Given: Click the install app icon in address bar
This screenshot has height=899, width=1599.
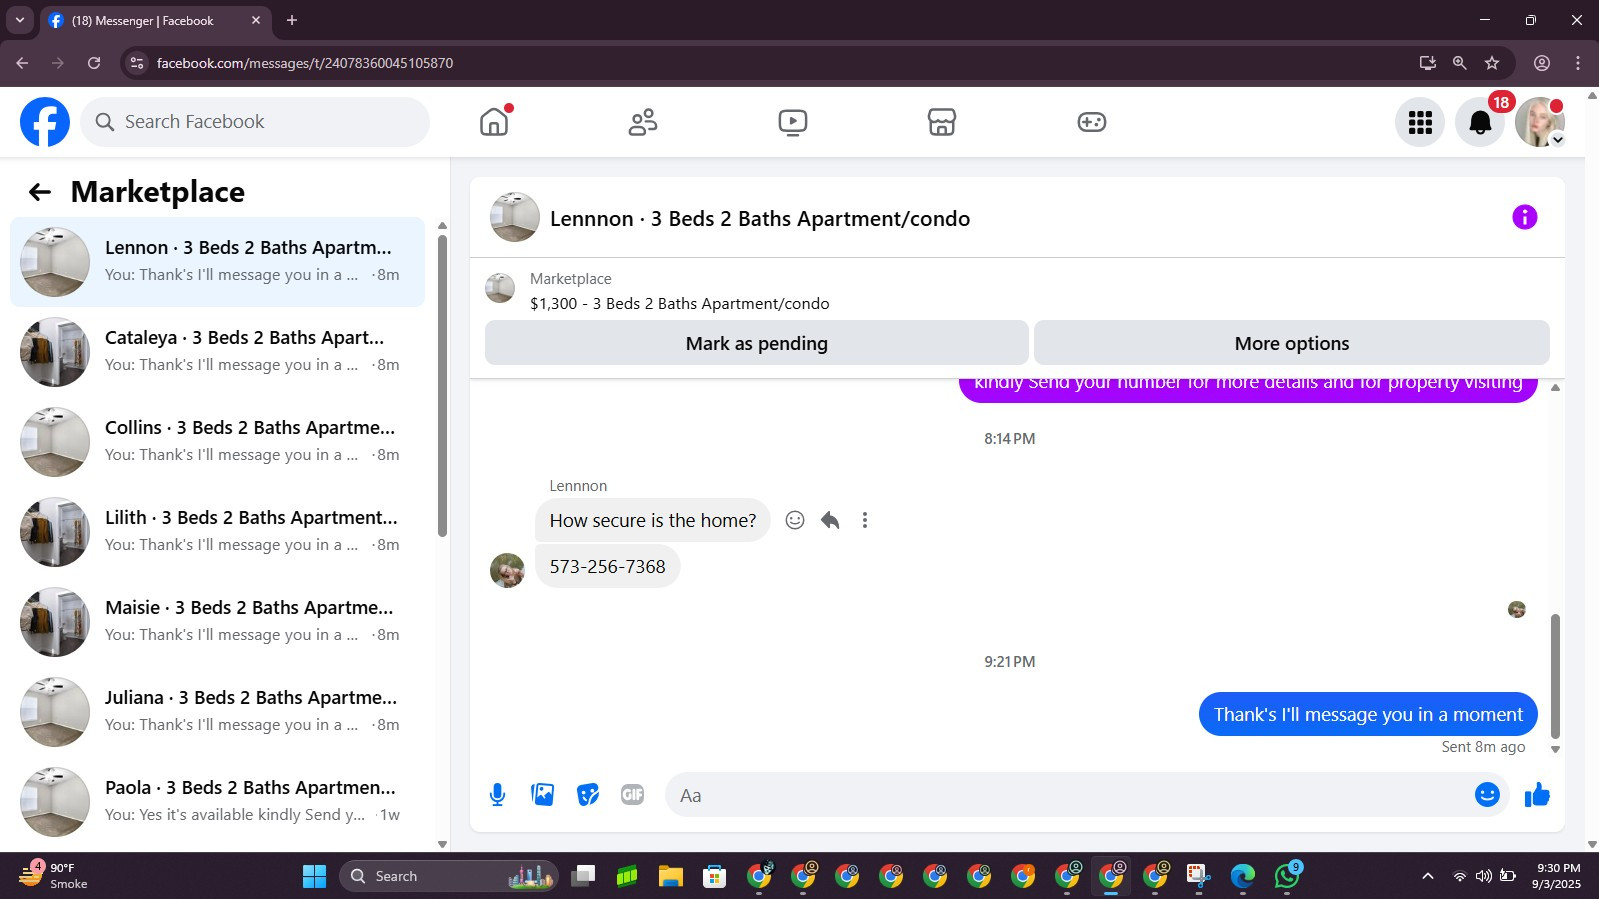Looking at the screenshot, I should (1428, 63).
